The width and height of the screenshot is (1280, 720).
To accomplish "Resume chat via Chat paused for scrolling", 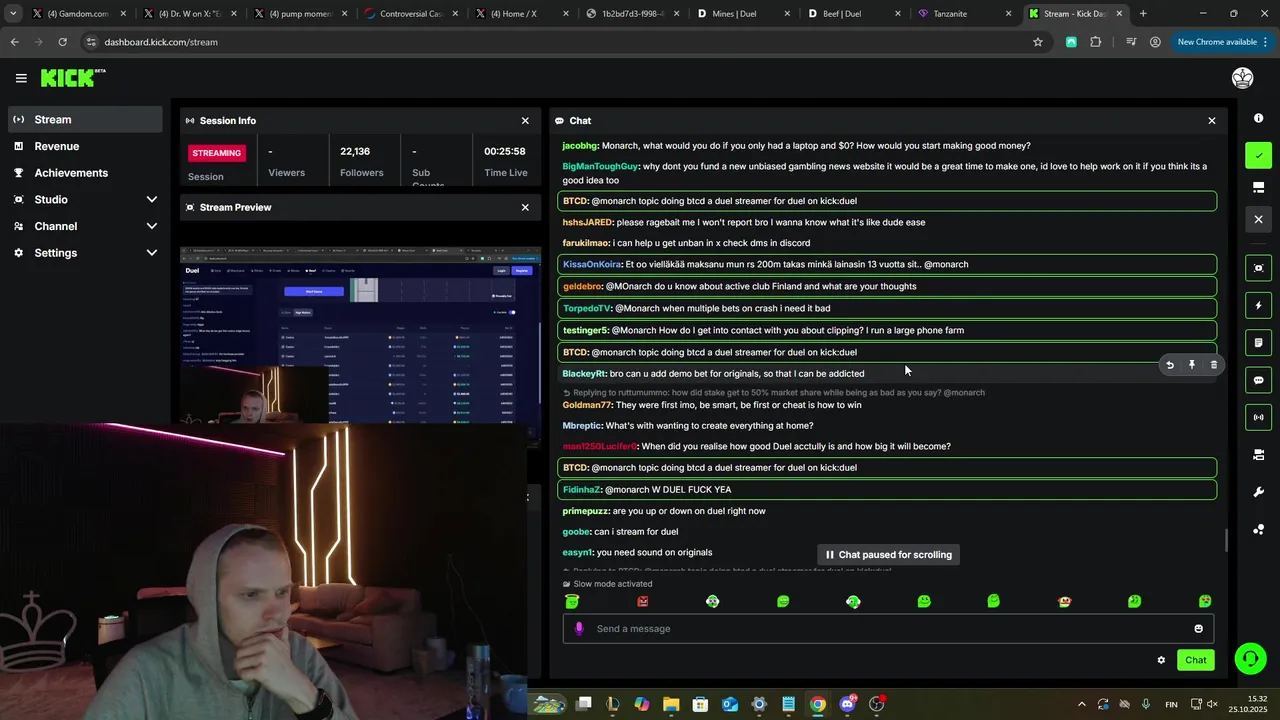I will click(x=889, y=554).
